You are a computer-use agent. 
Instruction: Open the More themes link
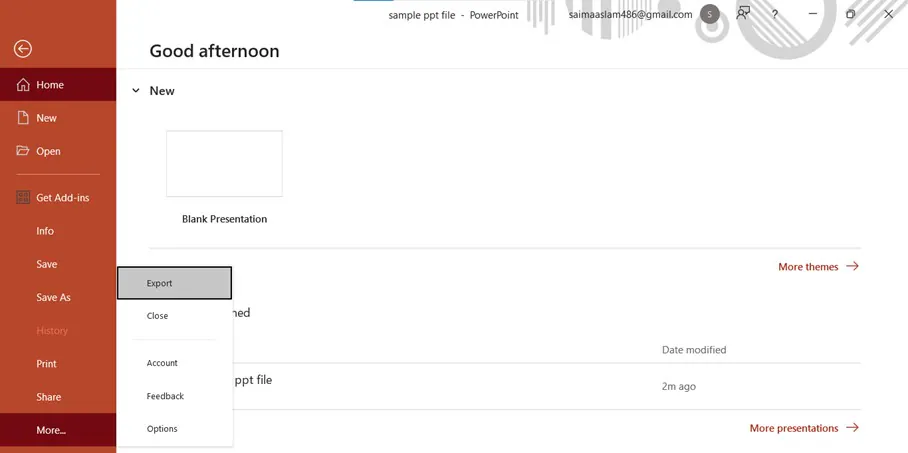point(817,267)
